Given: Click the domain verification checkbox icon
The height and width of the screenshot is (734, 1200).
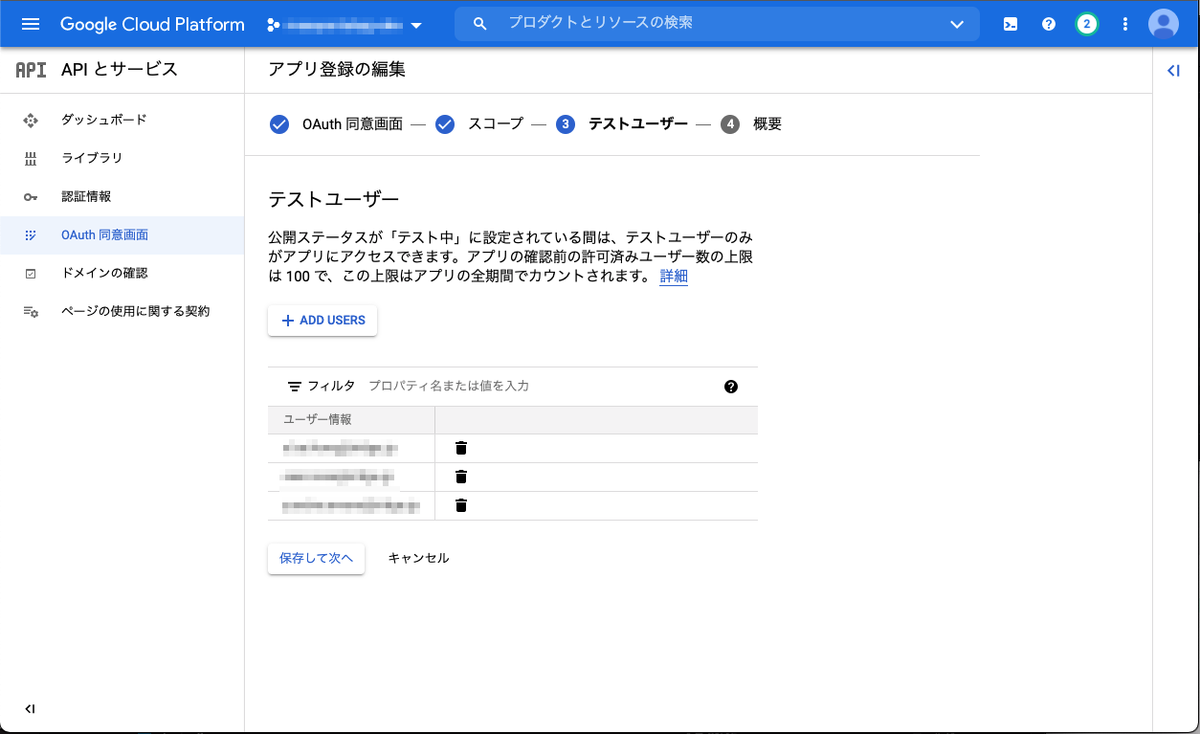Looking at the screenshot, I should [x=30, y=273].
